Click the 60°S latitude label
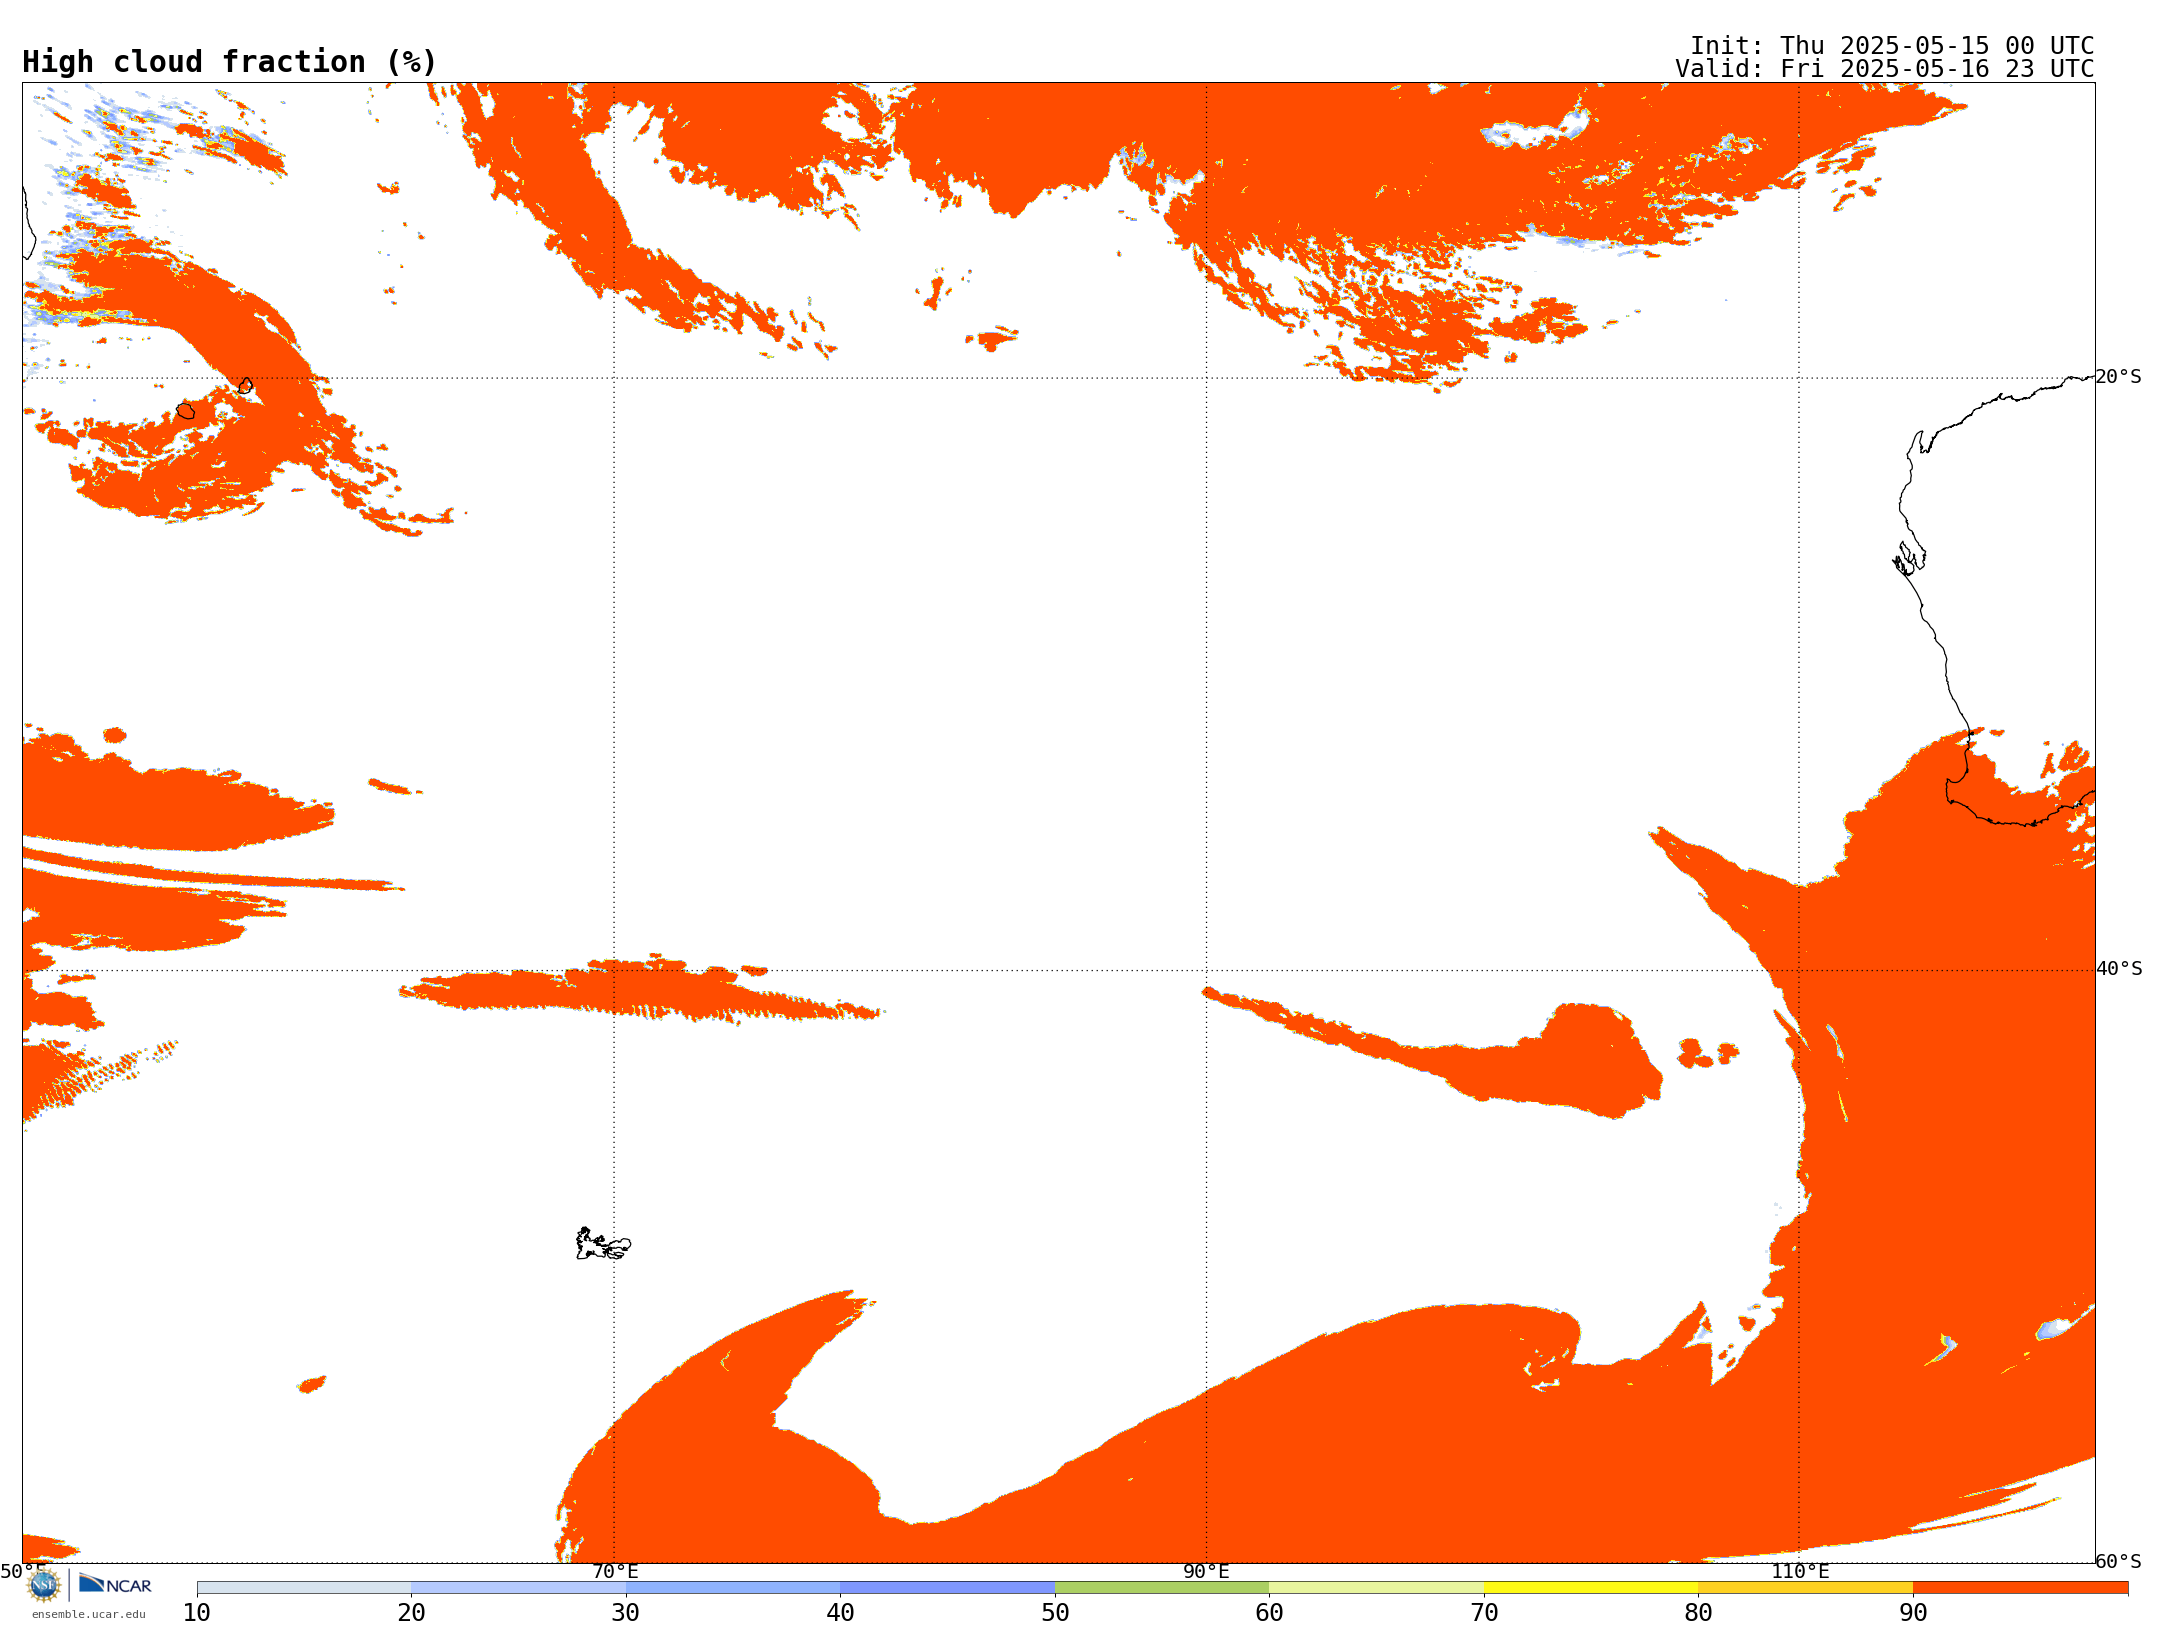 click(2119, 1561)
